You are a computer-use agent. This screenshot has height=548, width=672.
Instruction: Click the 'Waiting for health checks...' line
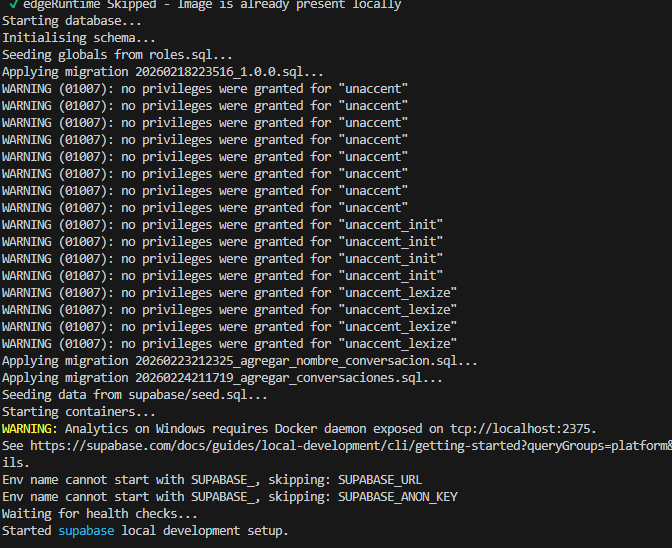coord(100,514)
